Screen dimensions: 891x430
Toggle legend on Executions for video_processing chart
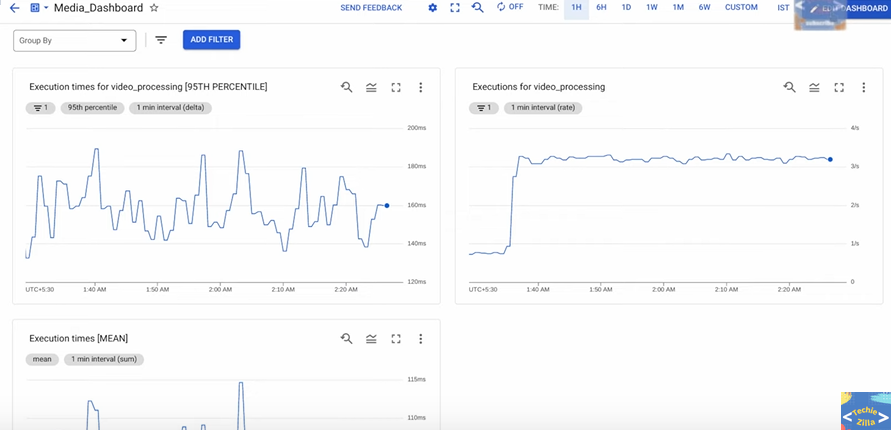(814, 87)
